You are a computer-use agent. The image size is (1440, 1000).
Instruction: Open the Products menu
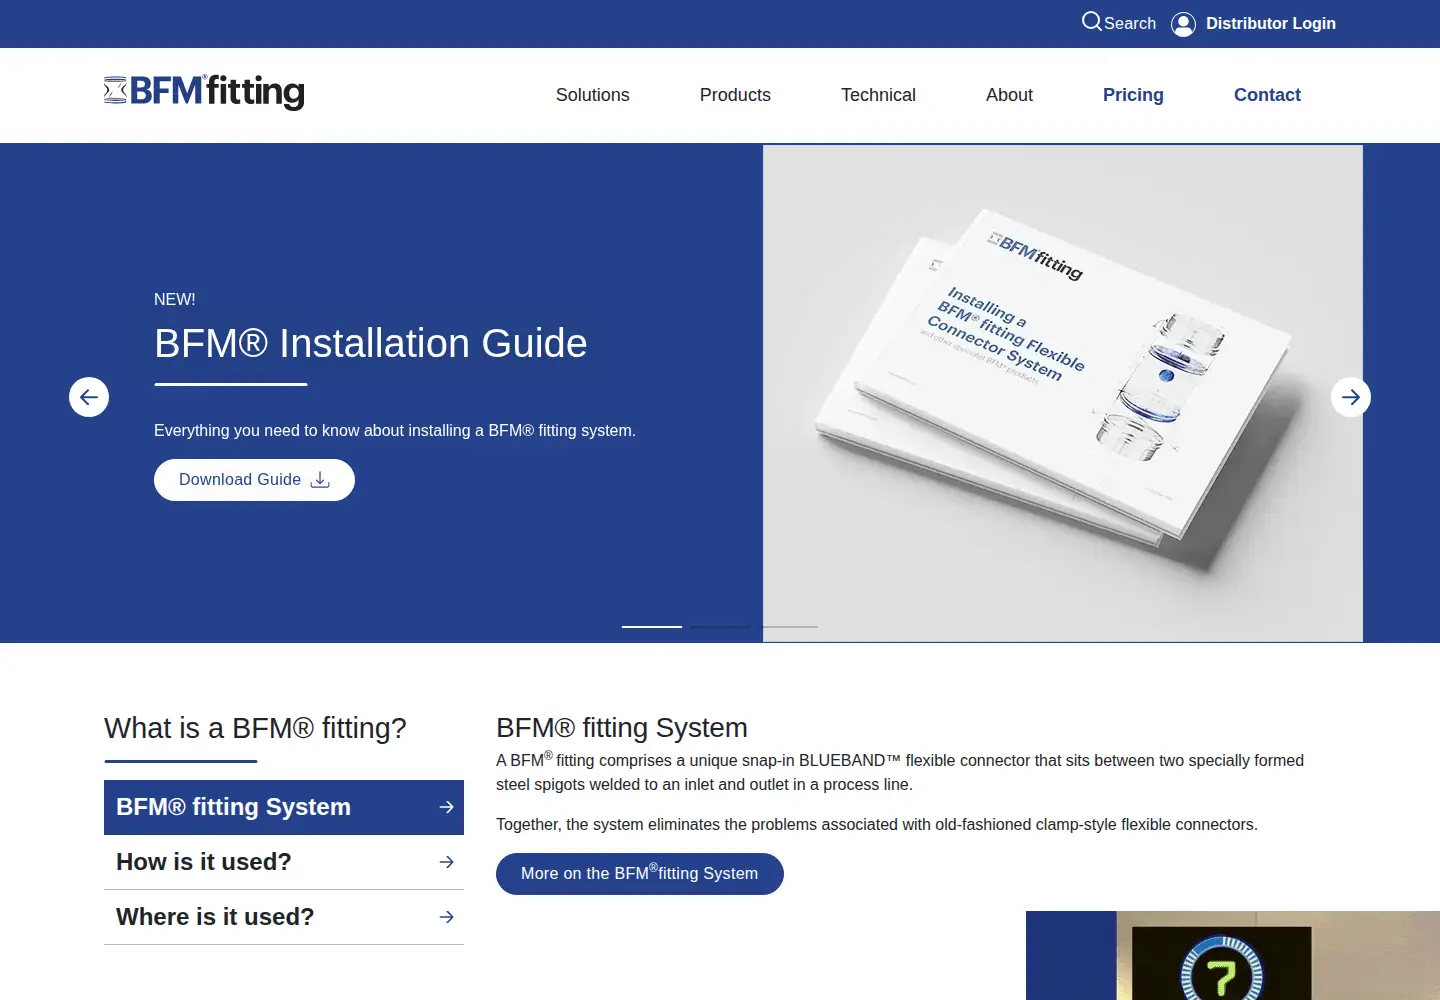[x=735, y=95]
